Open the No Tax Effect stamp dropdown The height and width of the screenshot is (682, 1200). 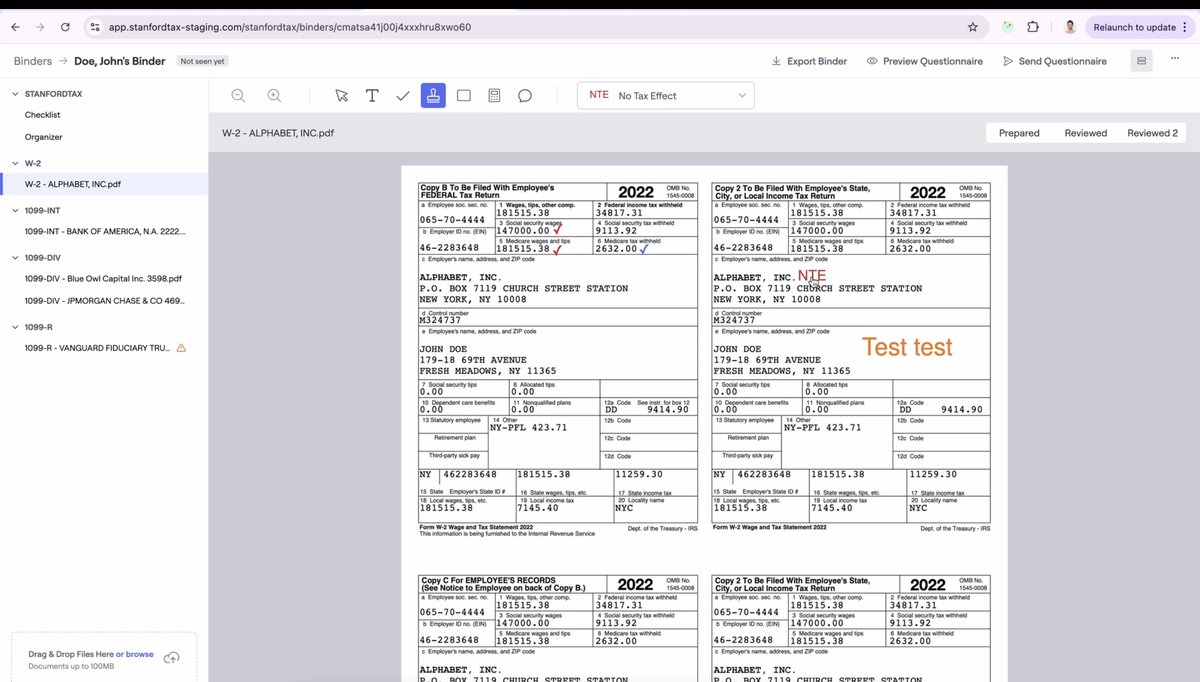point(666,95)
